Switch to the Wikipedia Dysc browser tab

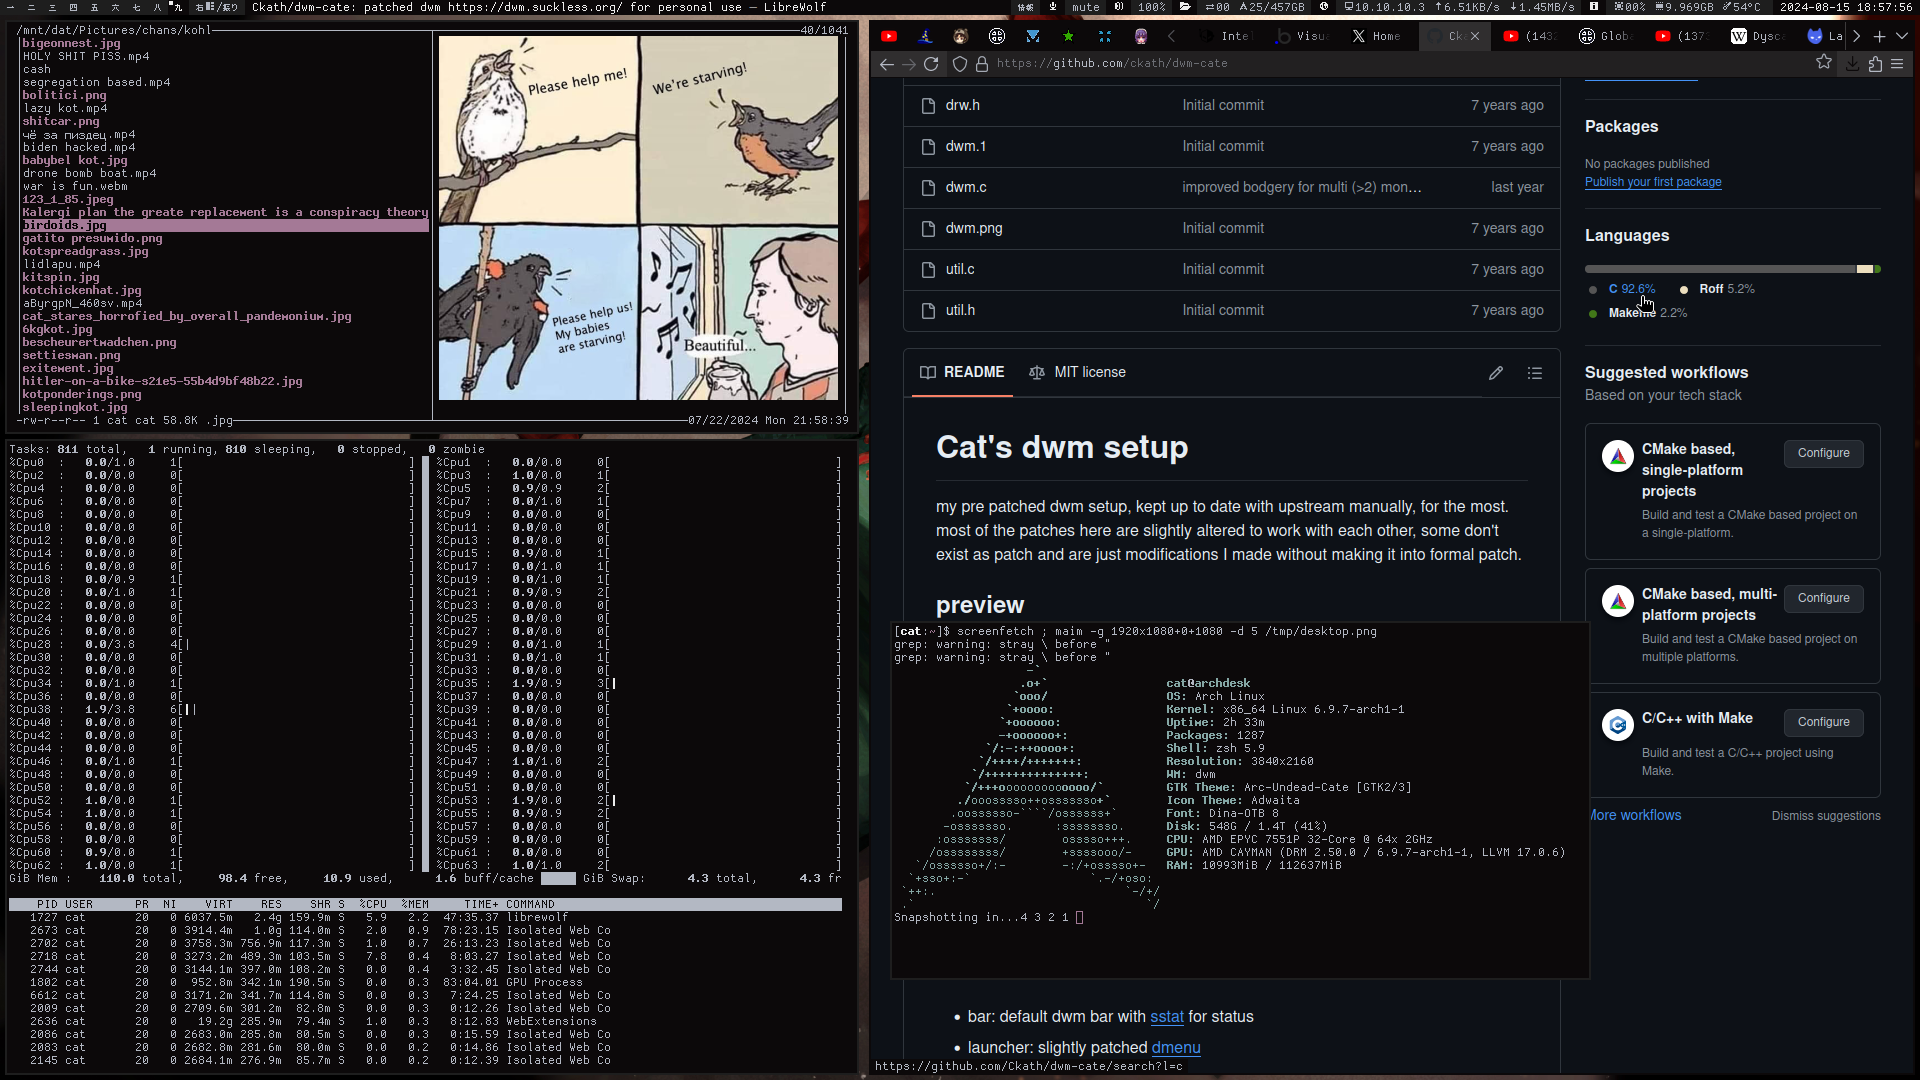1757,36
